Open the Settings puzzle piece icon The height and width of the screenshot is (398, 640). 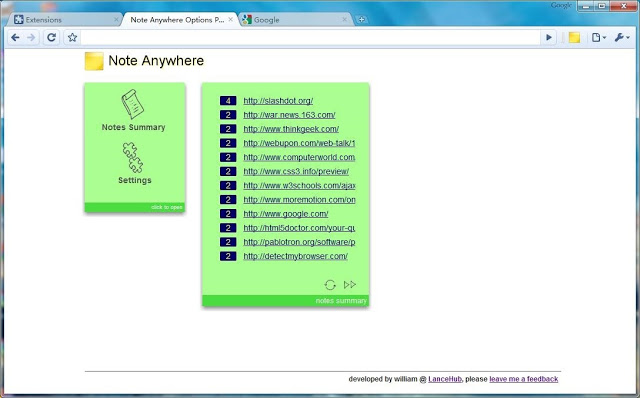133,158
